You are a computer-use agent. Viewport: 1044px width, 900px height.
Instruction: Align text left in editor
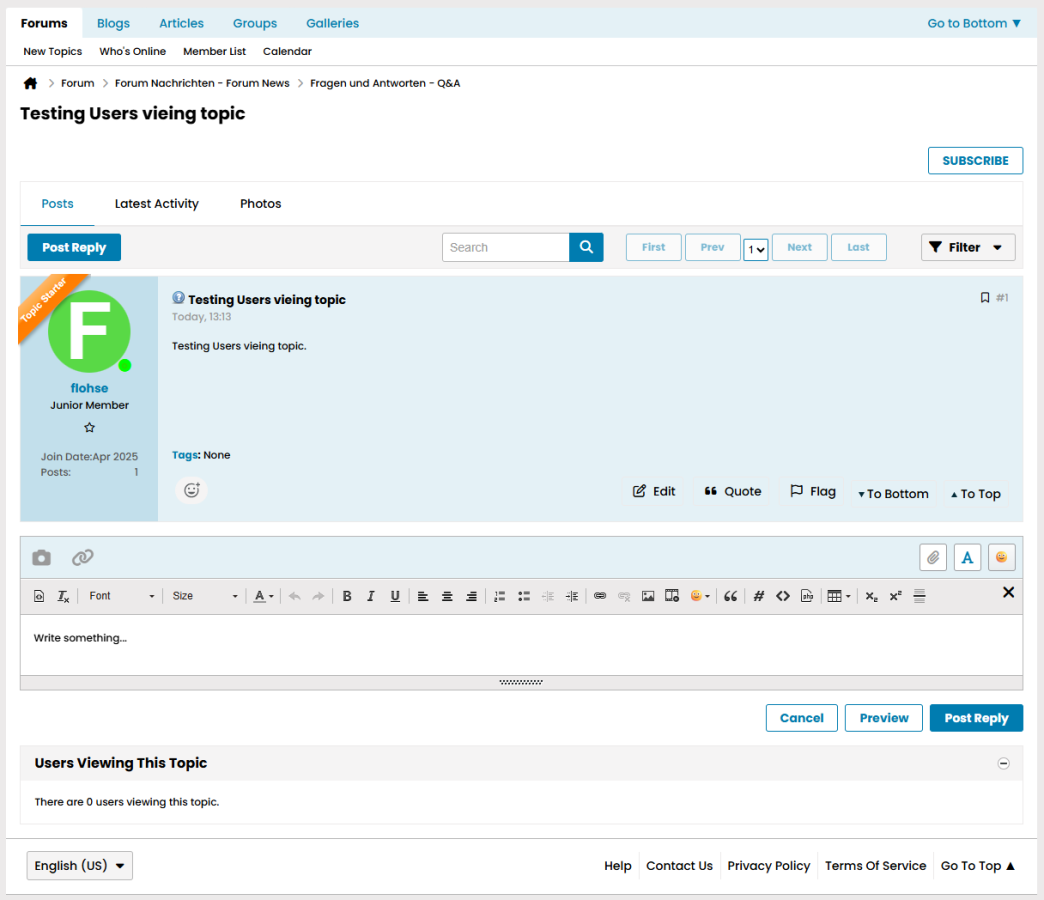coord(423,596)
